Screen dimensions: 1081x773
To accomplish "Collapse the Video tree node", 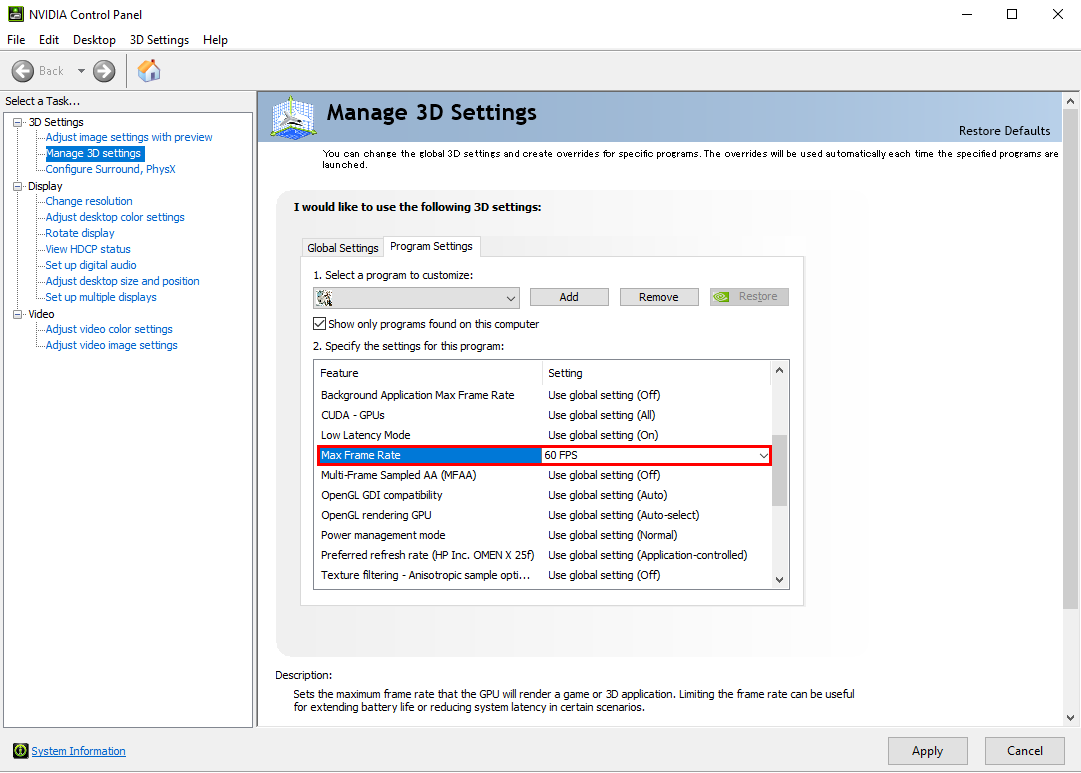I will coord(18,314).
